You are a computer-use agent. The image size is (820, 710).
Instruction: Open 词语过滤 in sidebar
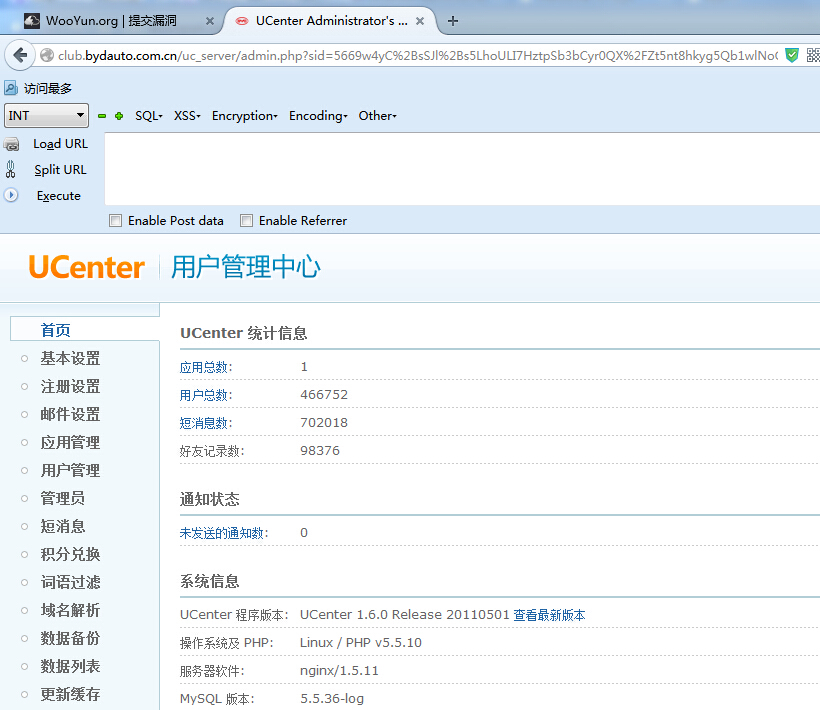[70, 582]
